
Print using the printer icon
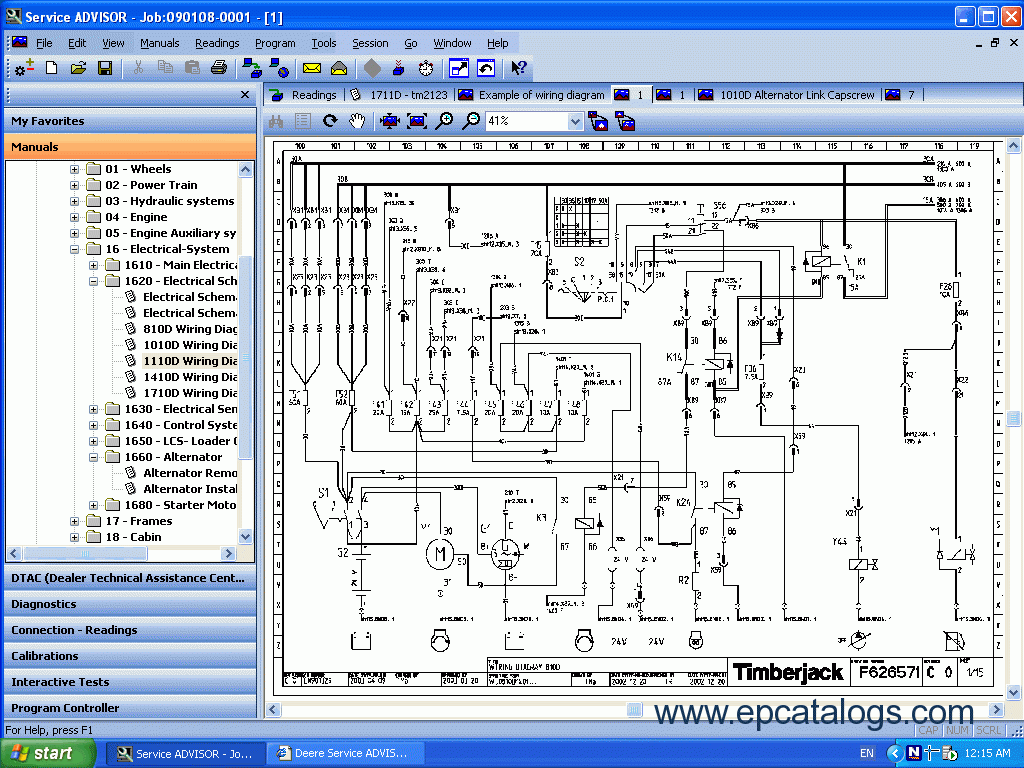219,67
